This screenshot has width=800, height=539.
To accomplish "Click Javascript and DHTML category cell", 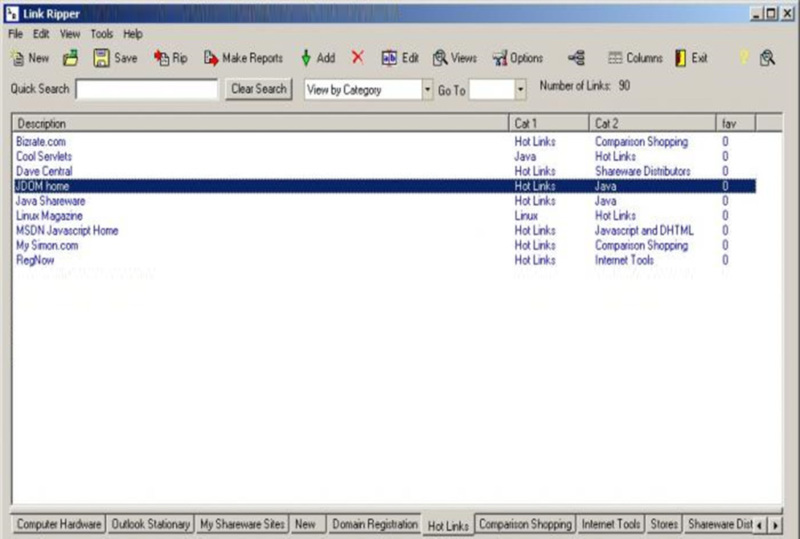I will click(644, 231).
